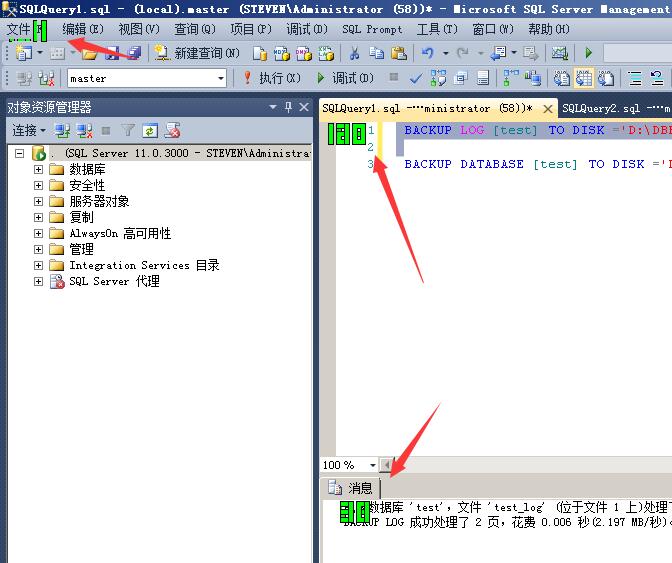Open the 100 % zoom dropdown

[372, 465]
